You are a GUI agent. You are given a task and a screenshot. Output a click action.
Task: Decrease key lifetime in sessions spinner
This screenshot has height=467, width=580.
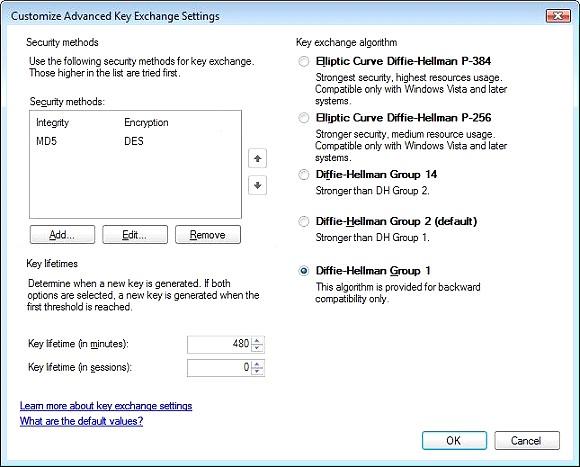[x=257, y=371]
